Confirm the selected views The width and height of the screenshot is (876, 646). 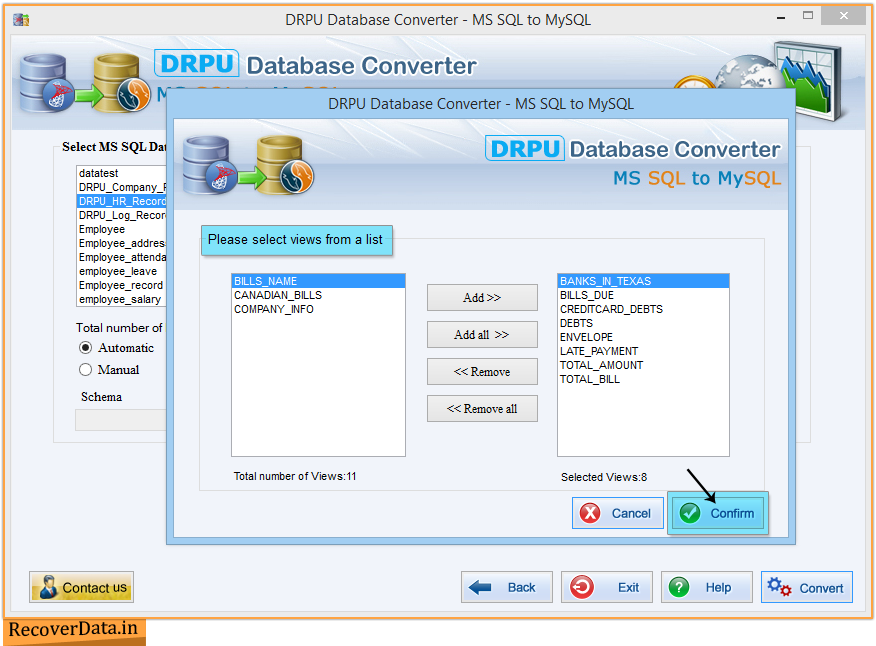718,513
